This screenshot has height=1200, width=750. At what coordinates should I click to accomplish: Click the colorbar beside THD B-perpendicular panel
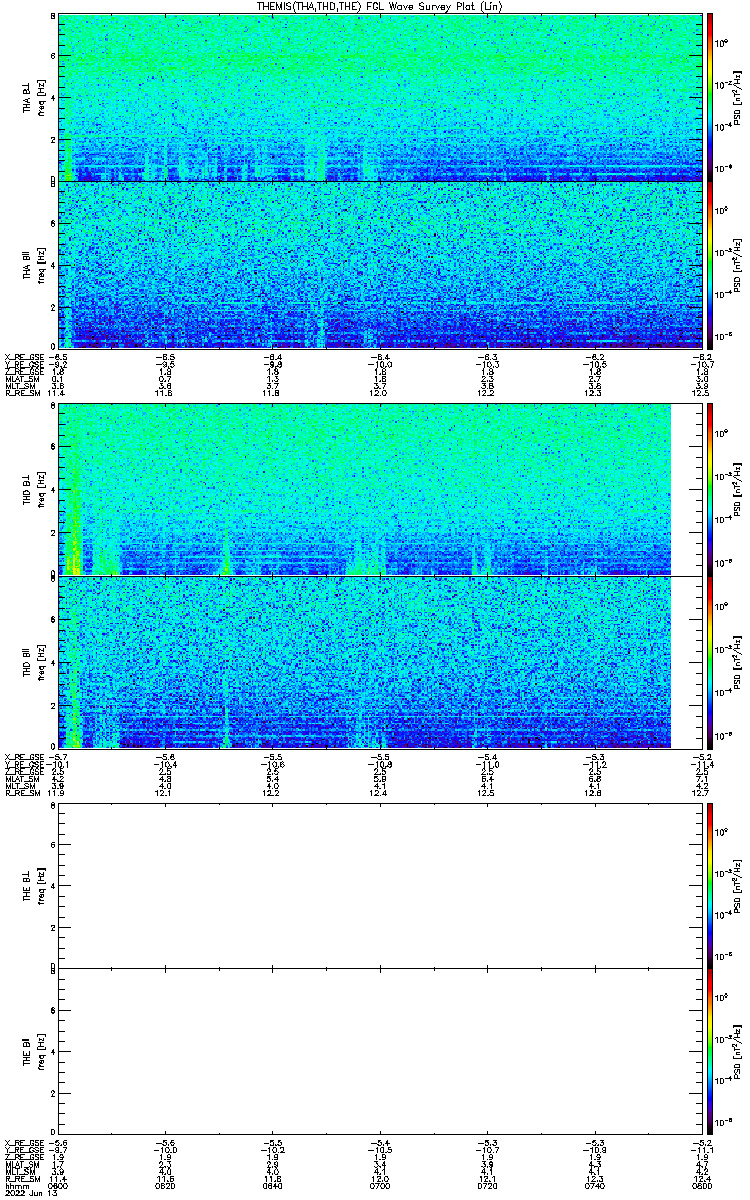coord(710,490)
